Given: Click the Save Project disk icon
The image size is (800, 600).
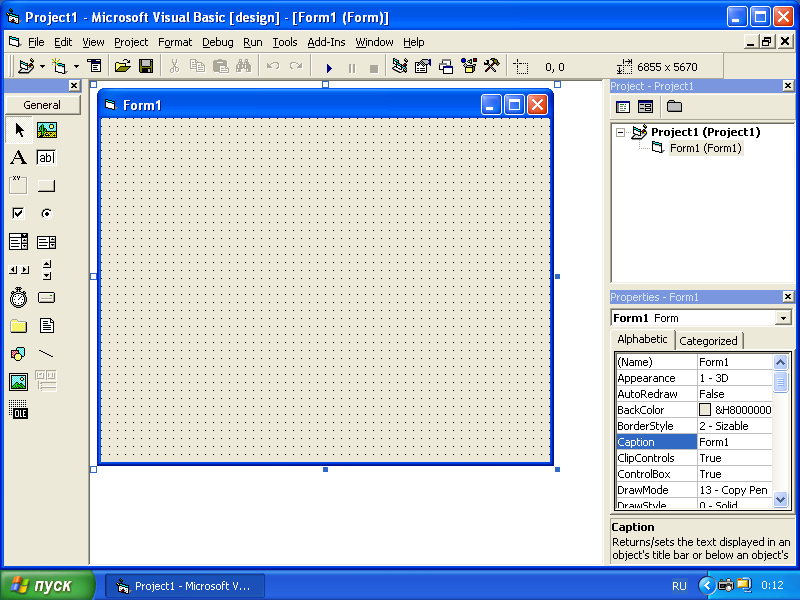Looking at the screenshot, I should 146,66.
